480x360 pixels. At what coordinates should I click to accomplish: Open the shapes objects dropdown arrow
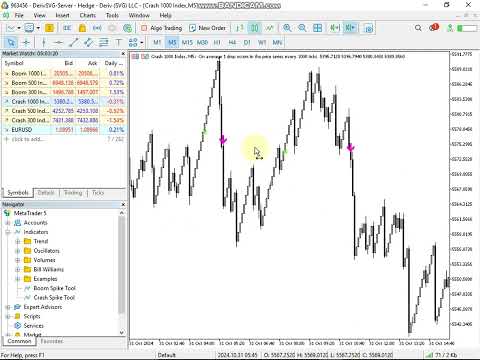(x=142, y=42)
